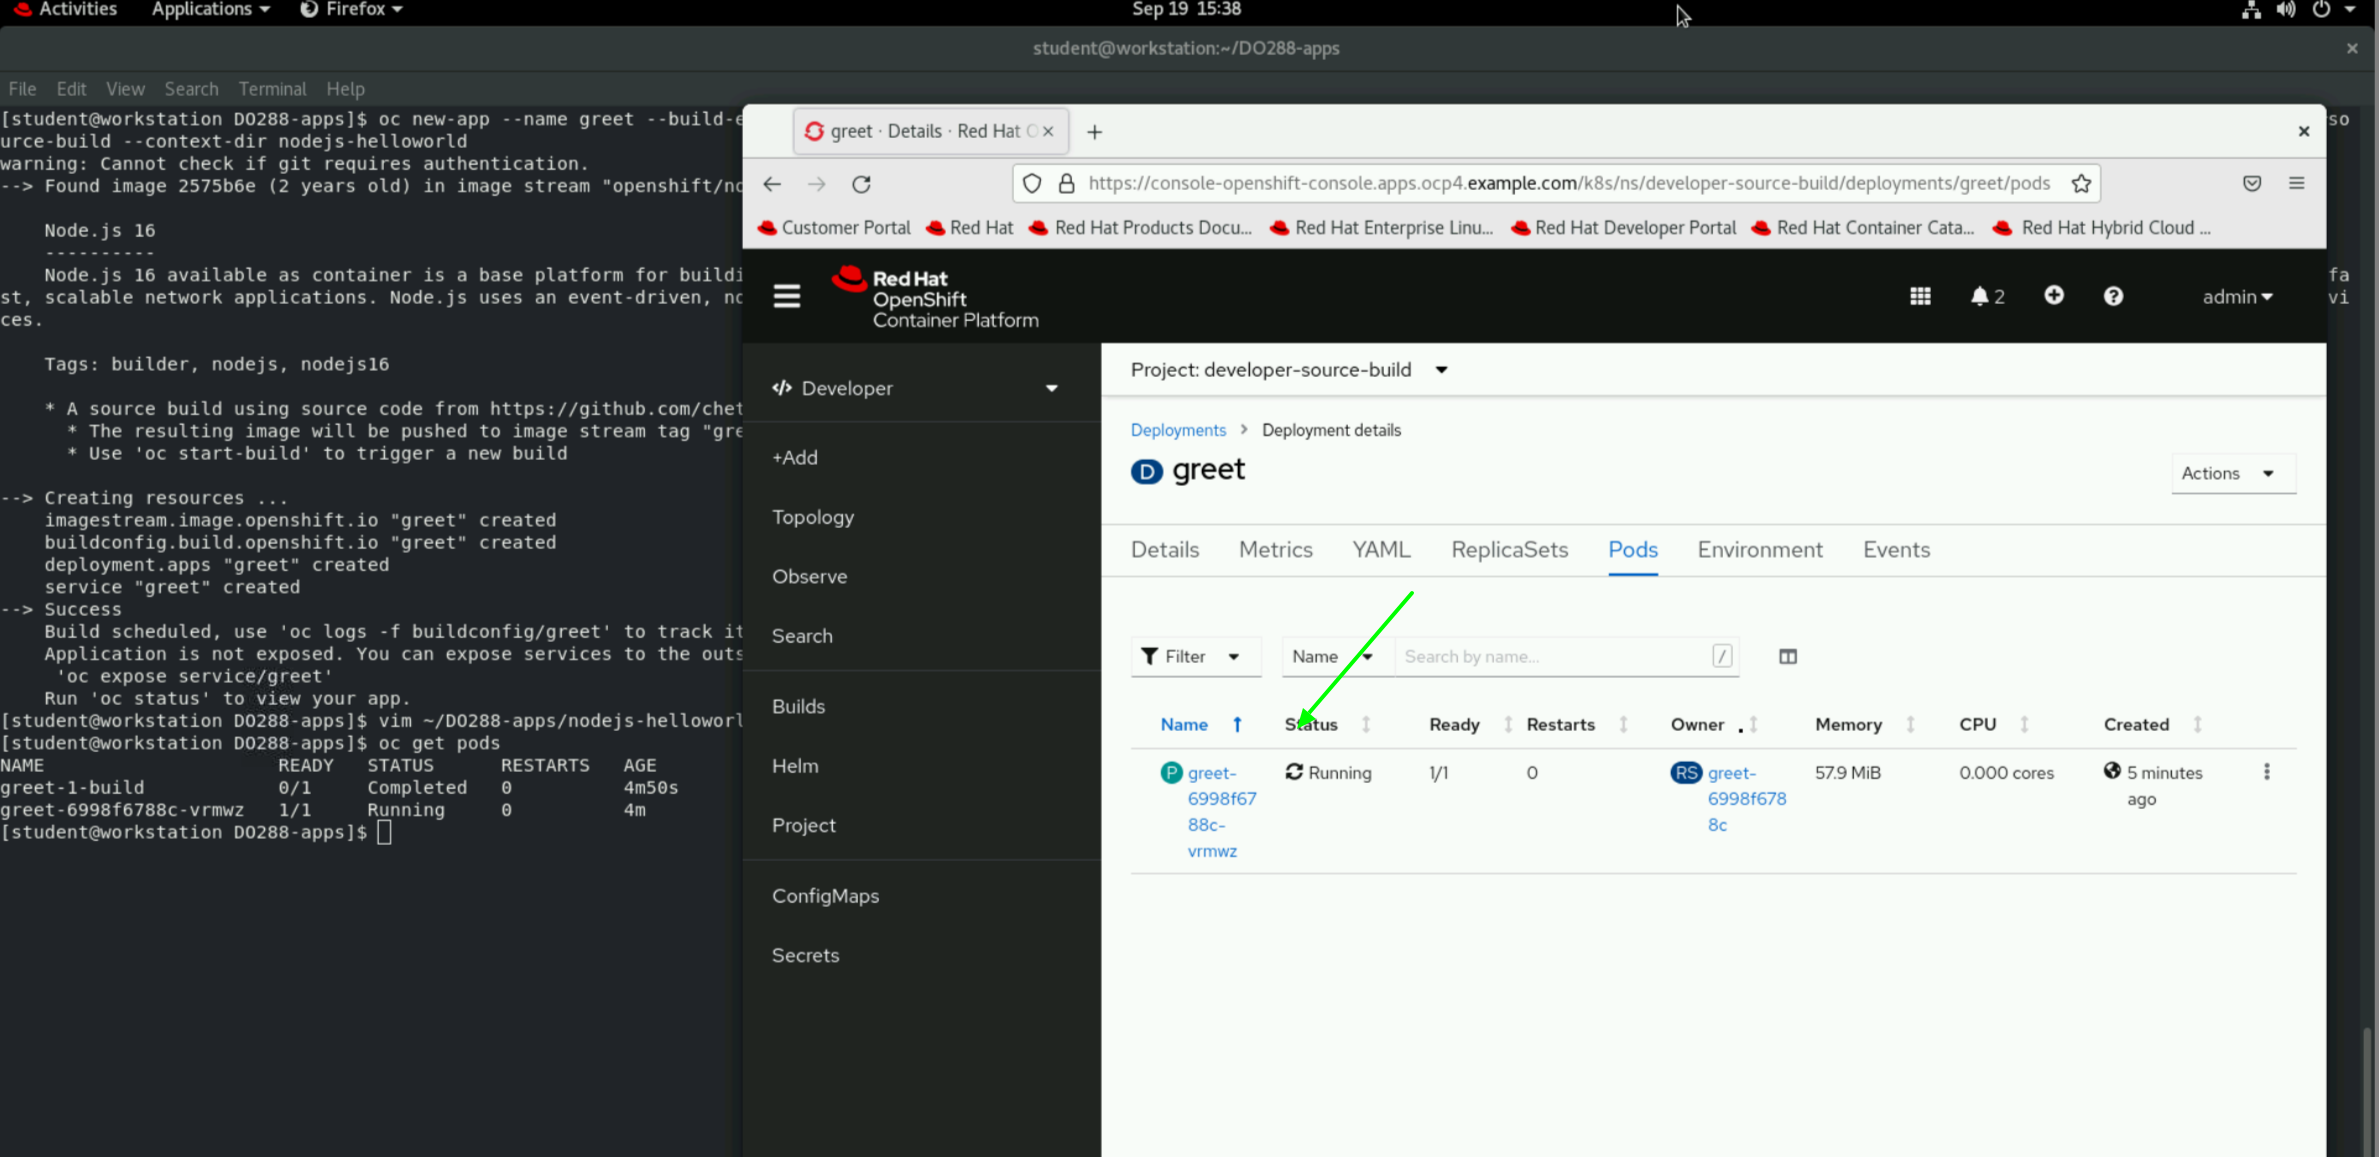Open the Actions dropdown for the greet deployment
Screen dimensions: 2379x1157
click(x=2232, y=473)
